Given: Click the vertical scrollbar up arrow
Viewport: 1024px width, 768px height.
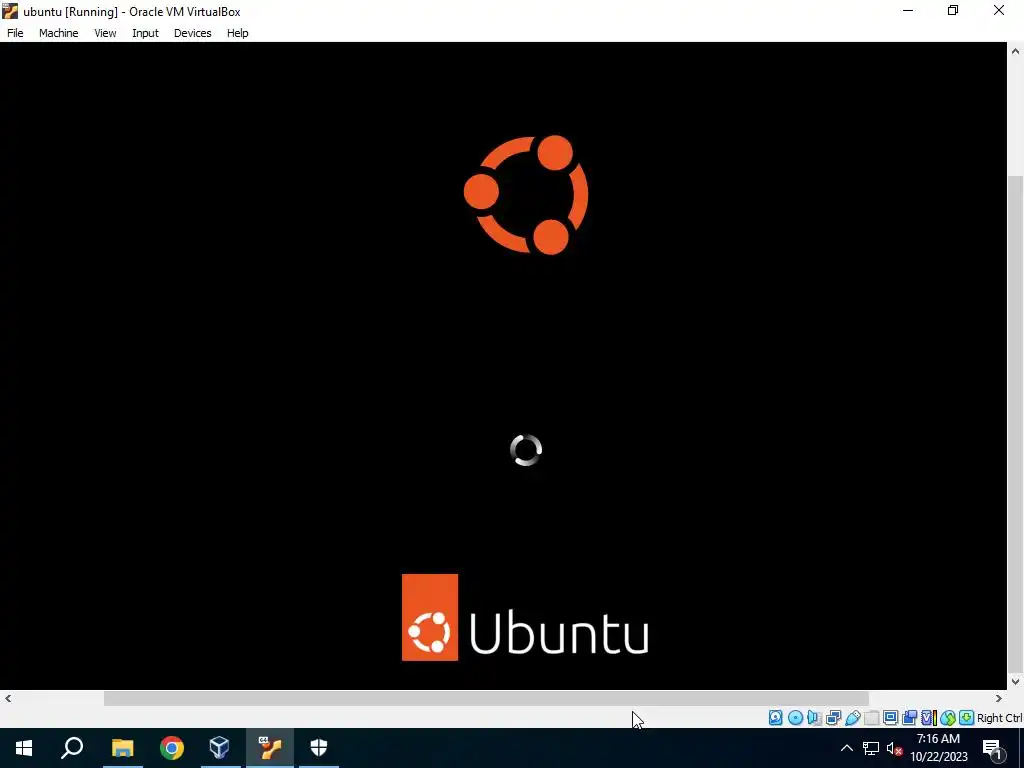Looking at the screenshot, I should (x=1016, y=51).
